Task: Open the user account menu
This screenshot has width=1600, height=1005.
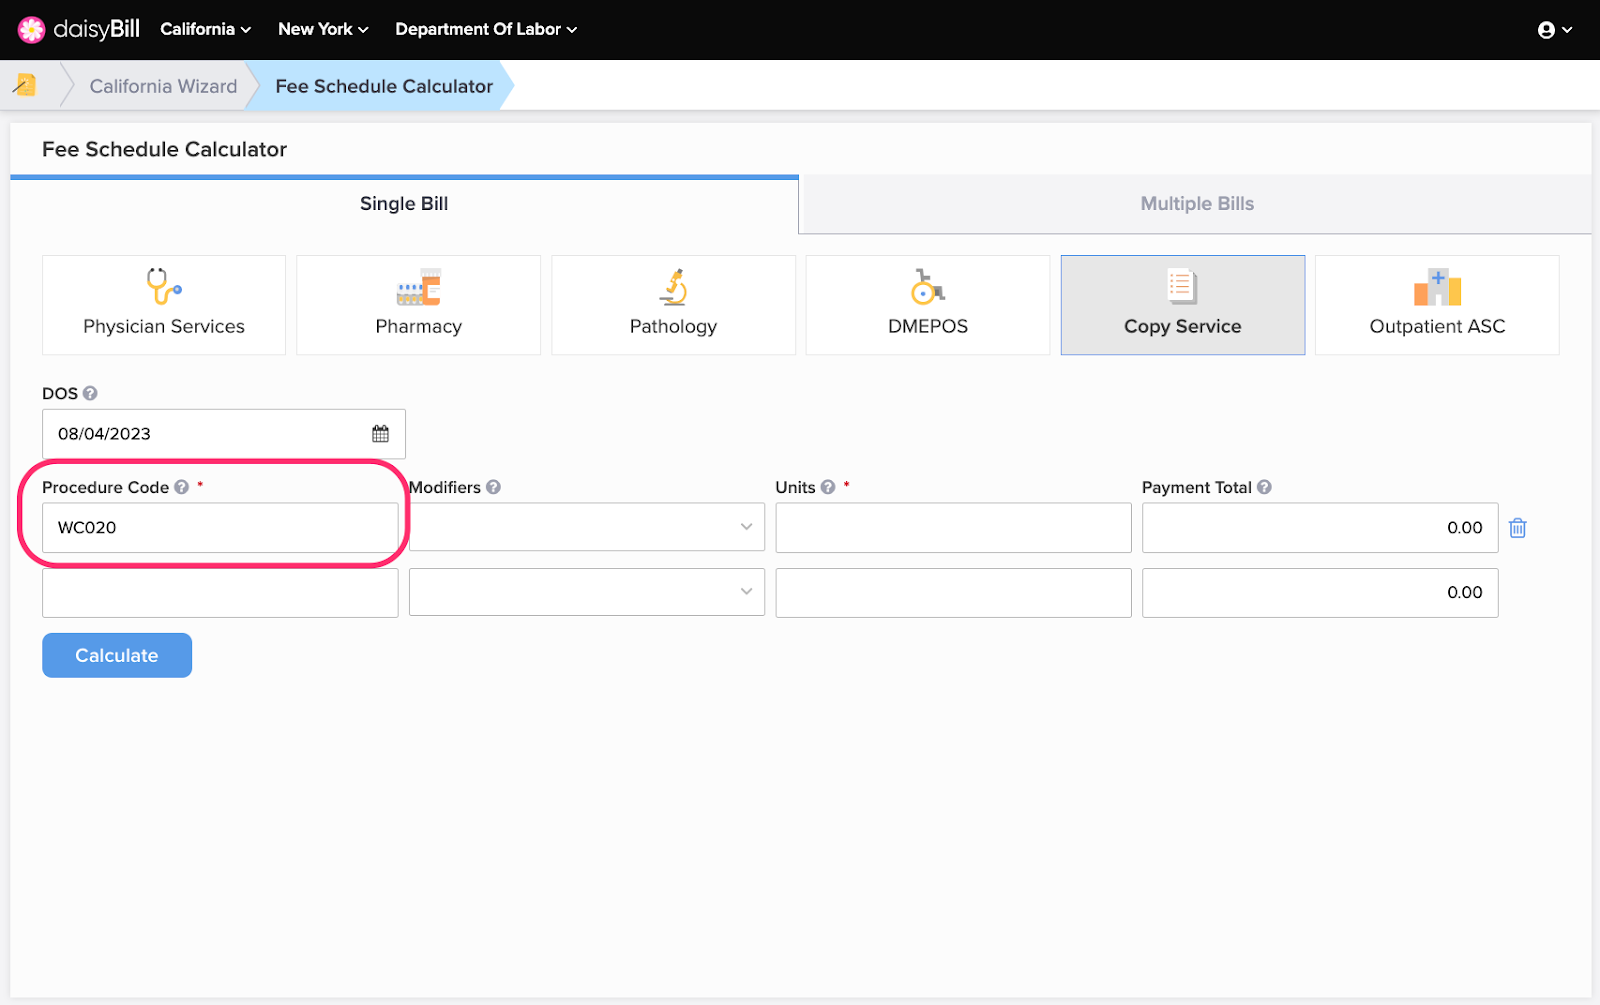Action: (x=1554, y=30)
